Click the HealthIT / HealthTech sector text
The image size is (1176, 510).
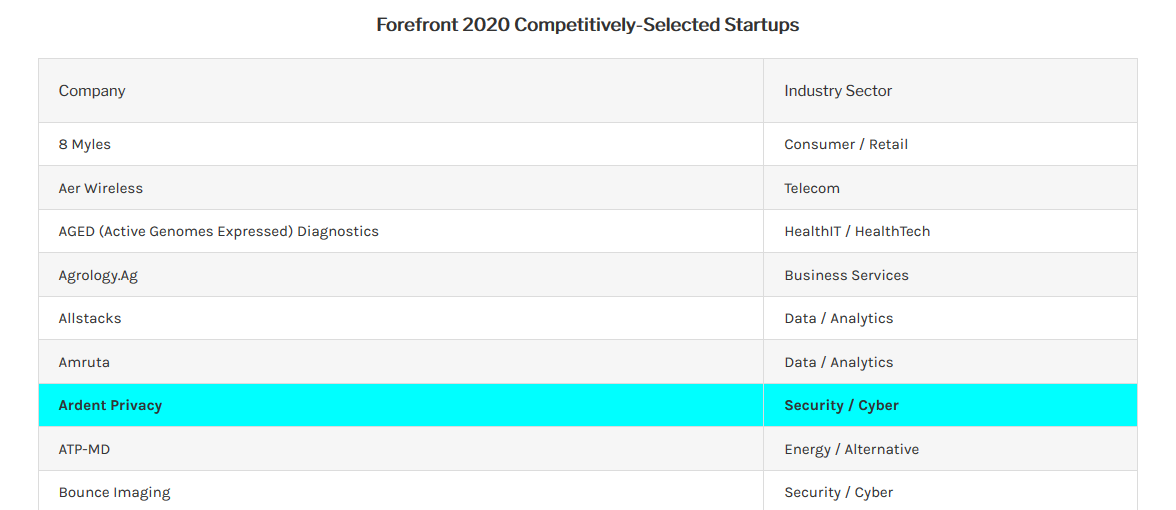pyautogui.click(x=857, y=231)
